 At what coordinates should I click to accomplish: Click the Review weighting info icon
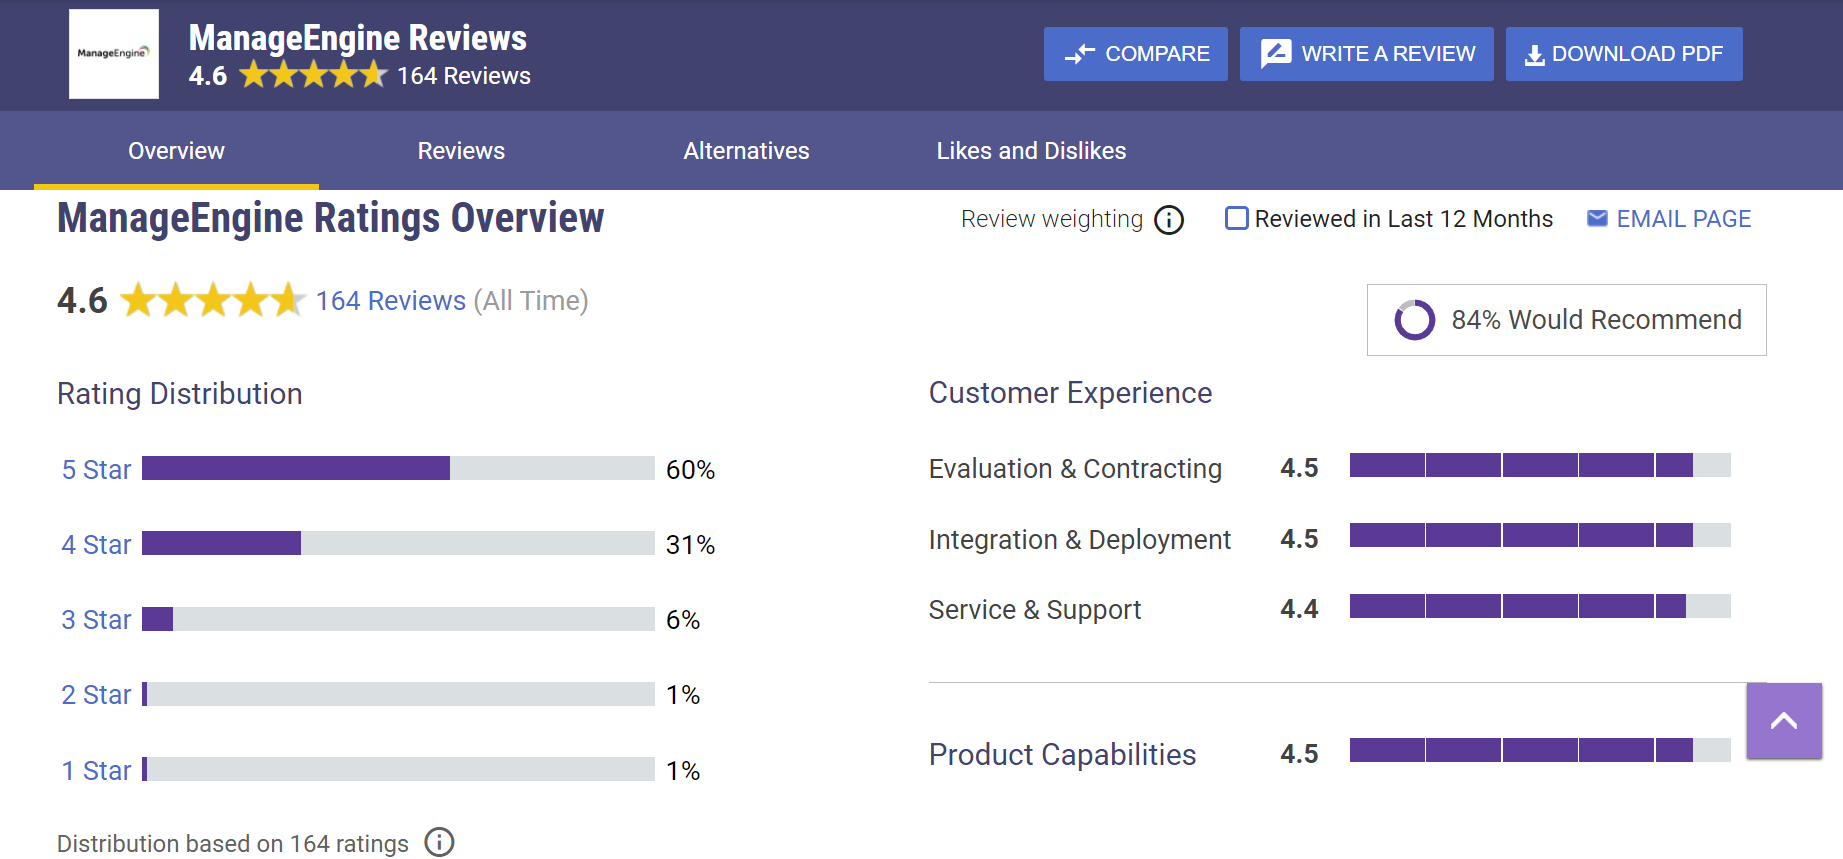point(1169,220)
